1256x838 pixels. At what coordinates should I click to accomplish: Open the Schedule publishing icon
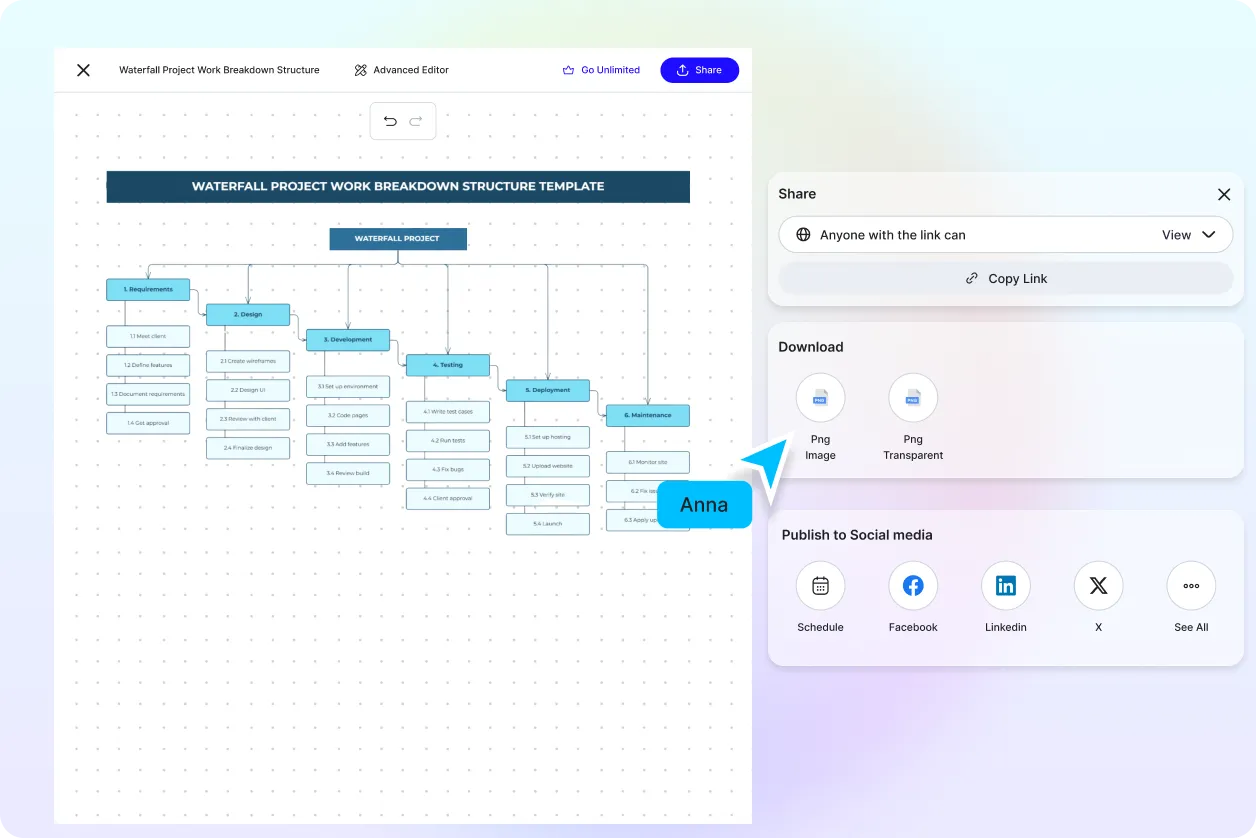coord(820,586)
